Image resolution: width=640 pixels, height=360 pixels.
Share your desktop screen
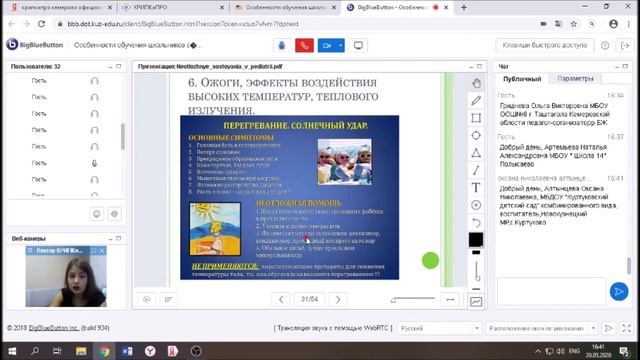(358, 45)
